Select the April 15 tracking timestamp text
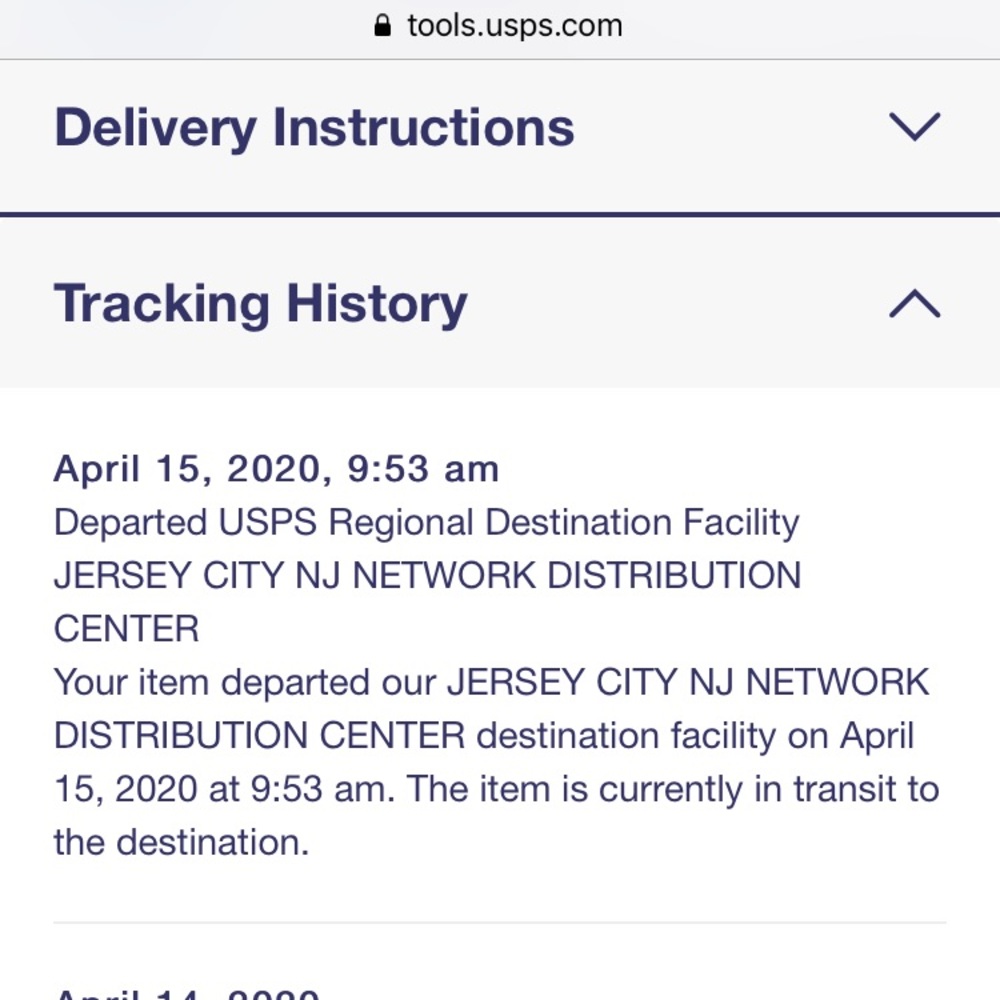 (277, 469)
